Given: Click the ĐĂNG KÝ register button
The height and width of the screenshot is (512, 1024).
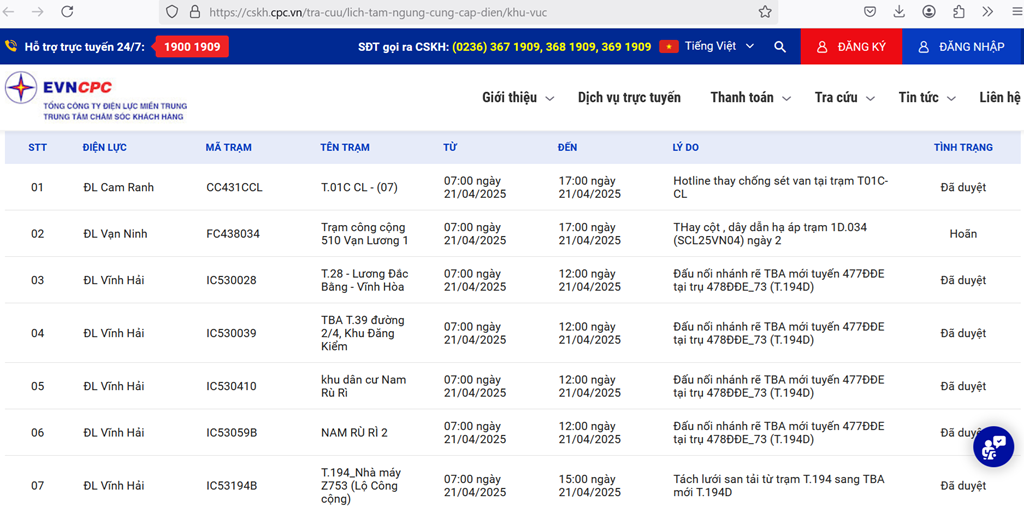Looking at the screenshot, I should [x=851, y=47].
